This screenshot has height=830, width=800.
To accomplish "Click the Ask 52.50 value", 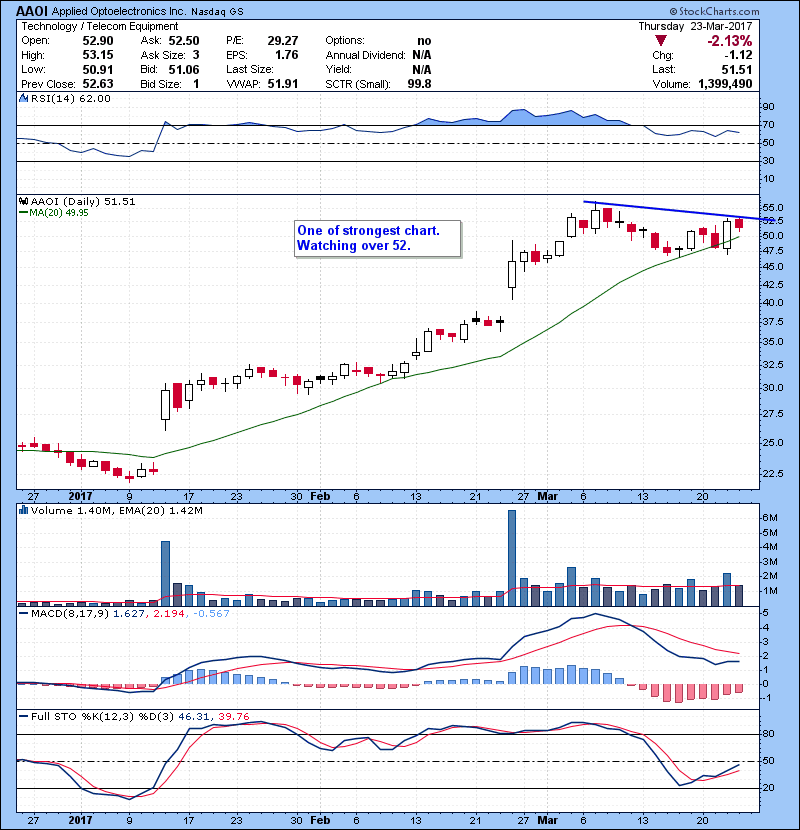I will pyautogui.click(x=184, y=41).
